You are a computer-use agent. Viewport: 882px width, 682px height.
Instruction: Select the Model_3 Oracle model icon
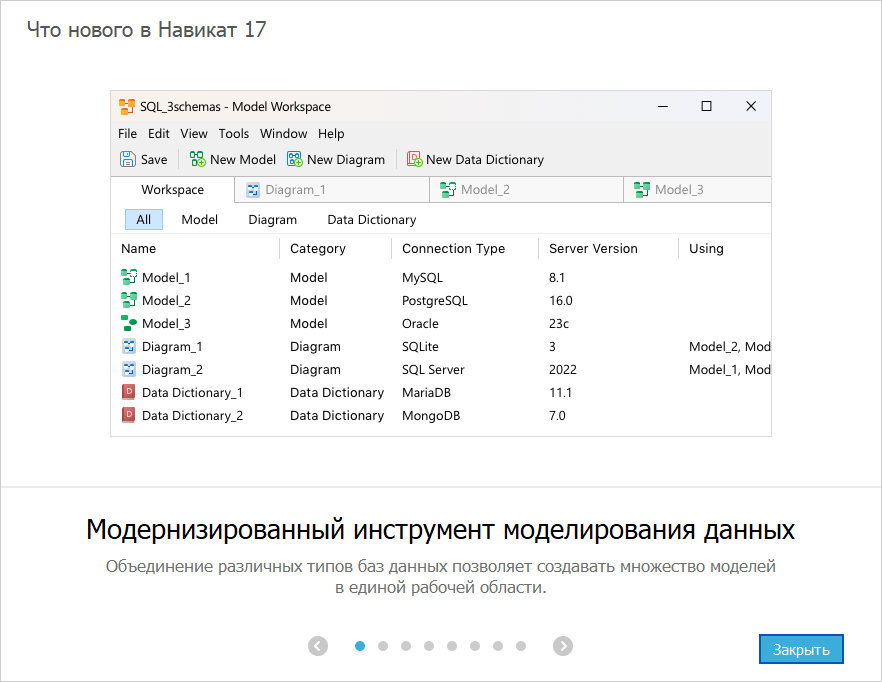tap(128, 323)
